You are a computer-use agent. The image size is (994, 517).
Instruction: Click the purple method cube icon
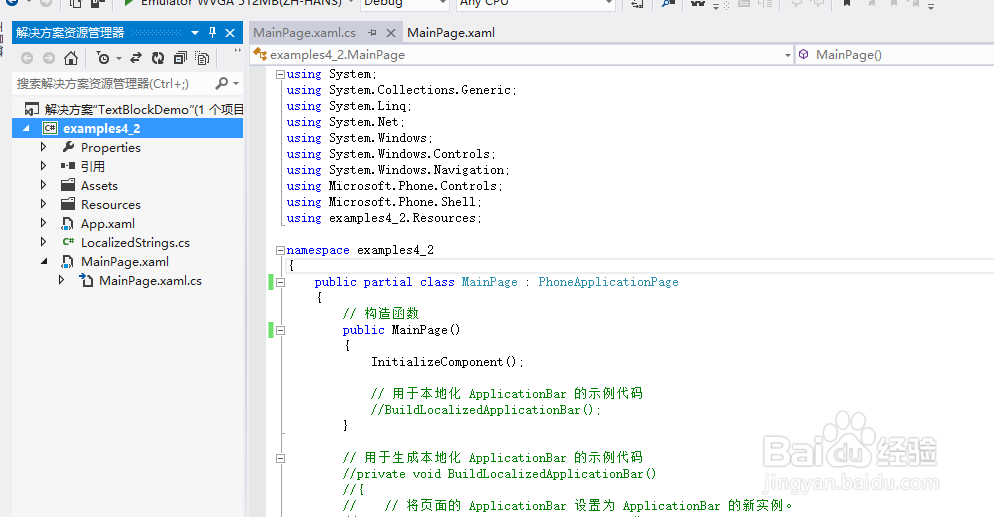(x=804, y=54)
